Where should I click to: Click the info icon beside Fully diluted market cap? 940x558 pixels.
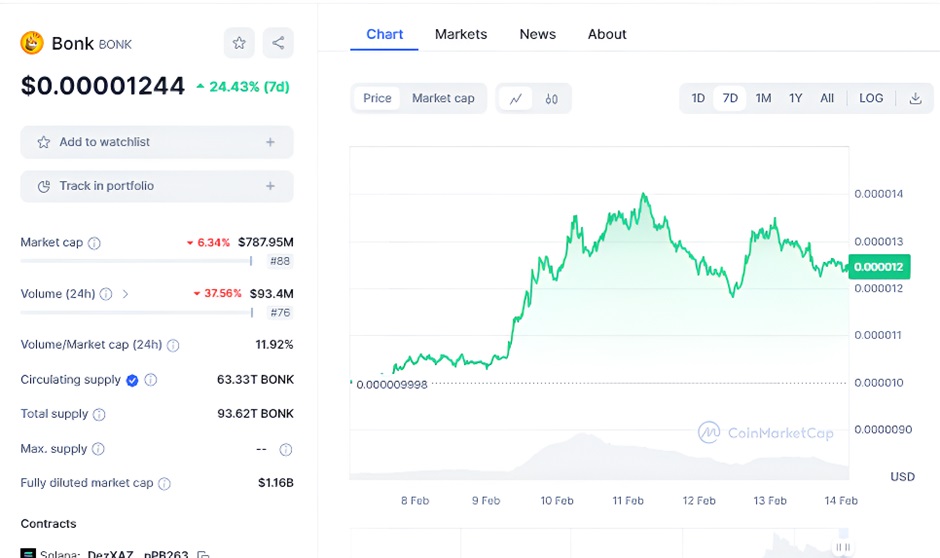(164, 483)
